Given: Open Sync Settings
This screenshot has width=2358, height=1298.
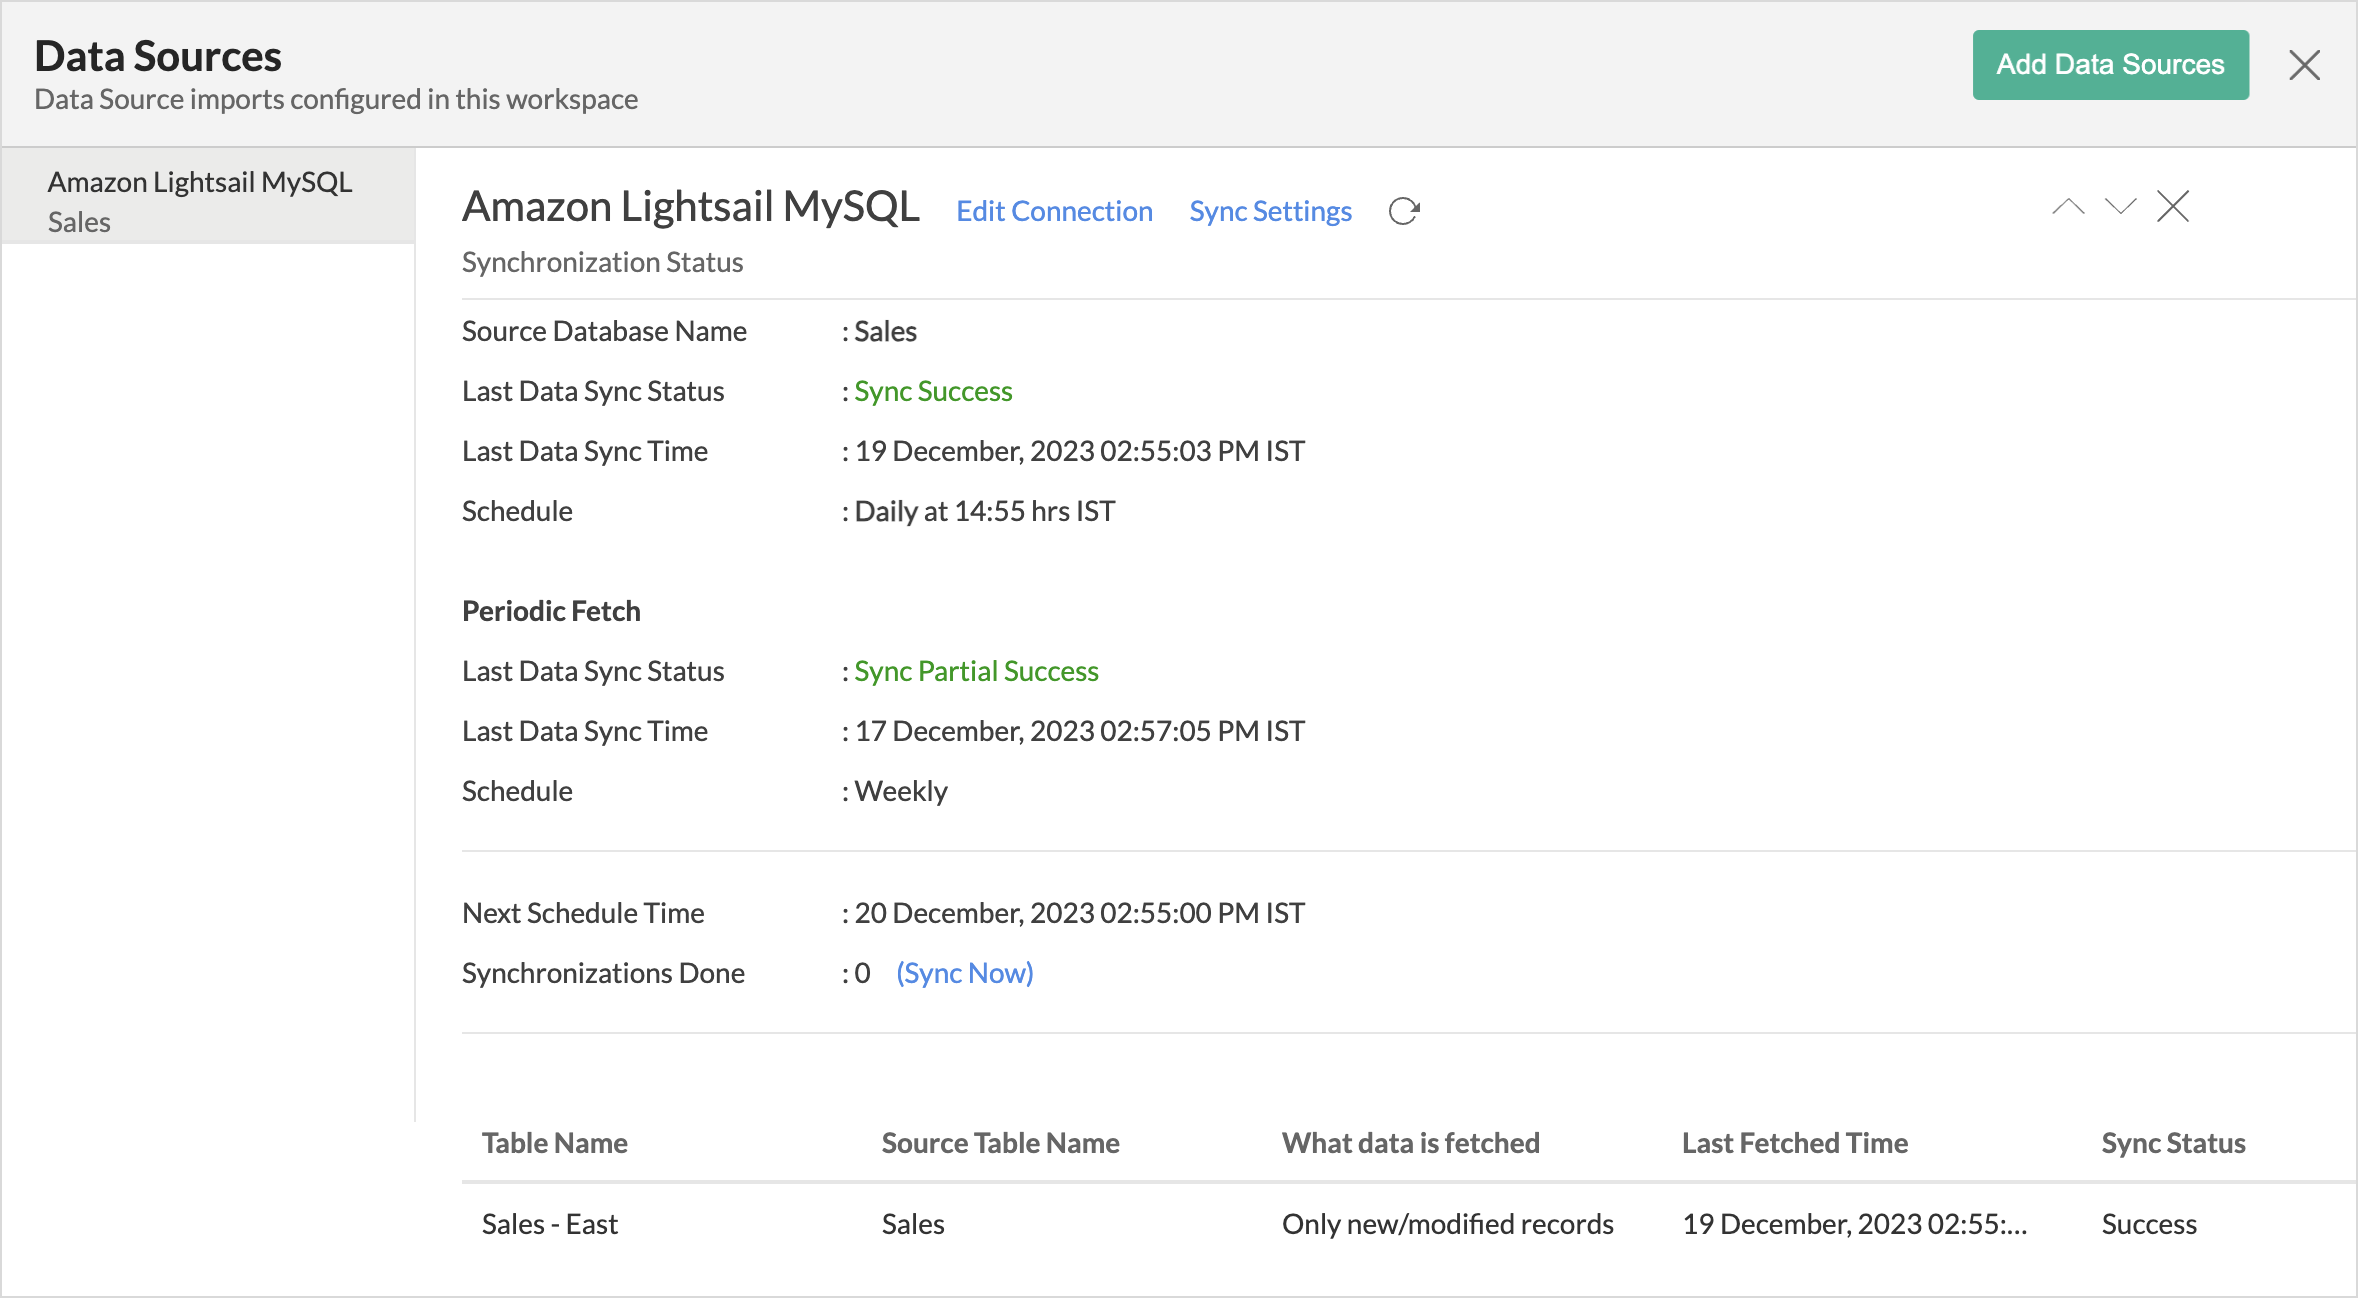Looking at the screenshot, I should coord(1270,211).
